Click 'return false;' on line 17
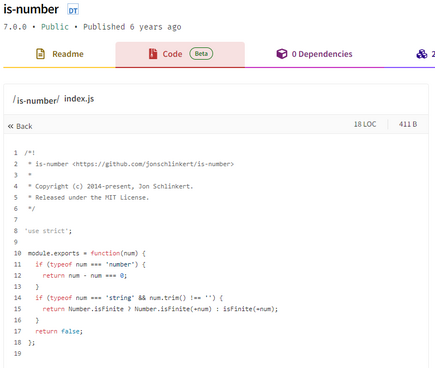435x368 pixels. point(59,331)
